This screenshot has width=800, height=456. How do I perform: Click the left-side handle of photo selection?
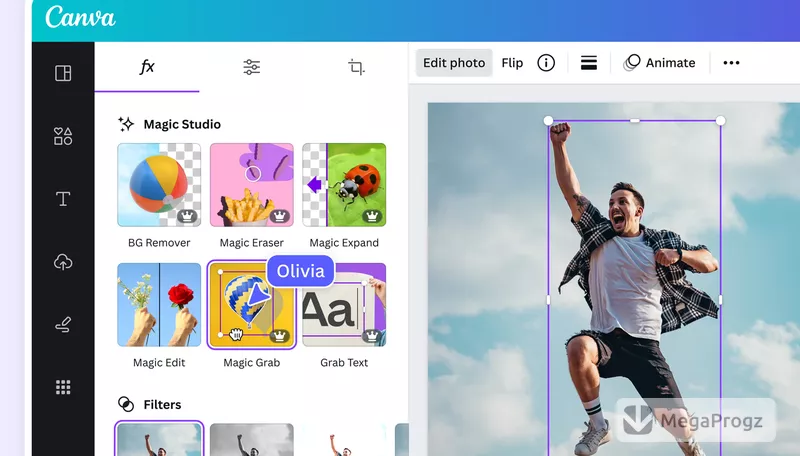point(548,300)
